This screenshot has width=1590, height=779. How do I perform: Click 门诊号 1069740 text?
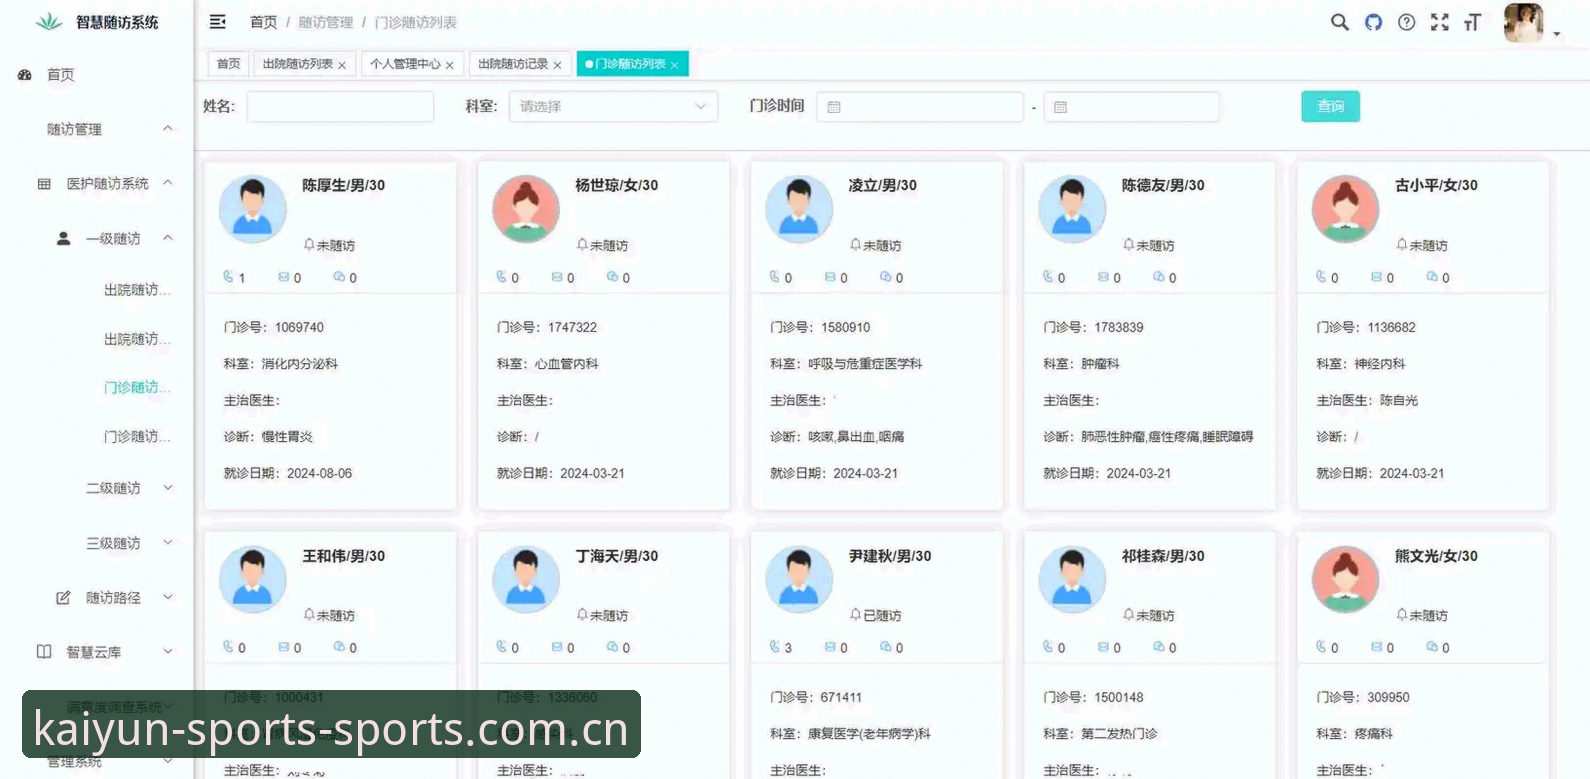point(274,327)
